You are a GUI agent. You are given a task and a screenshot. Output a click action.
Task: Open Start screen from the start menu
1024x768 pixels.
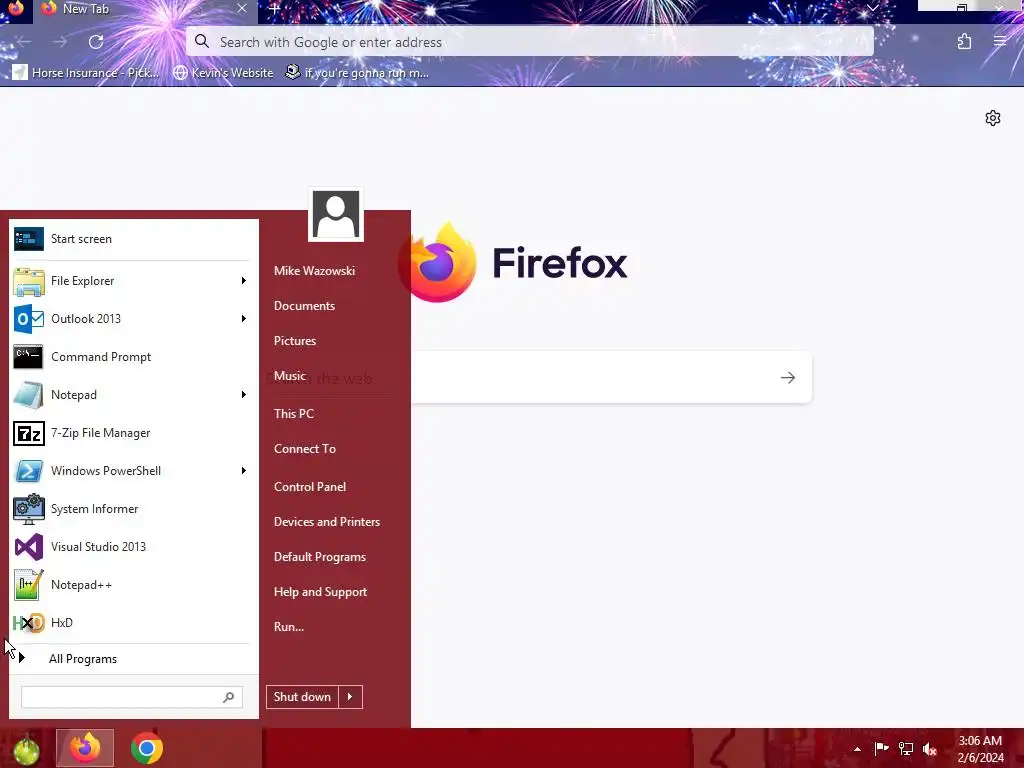pyautogui.click(x=133, y=239)
